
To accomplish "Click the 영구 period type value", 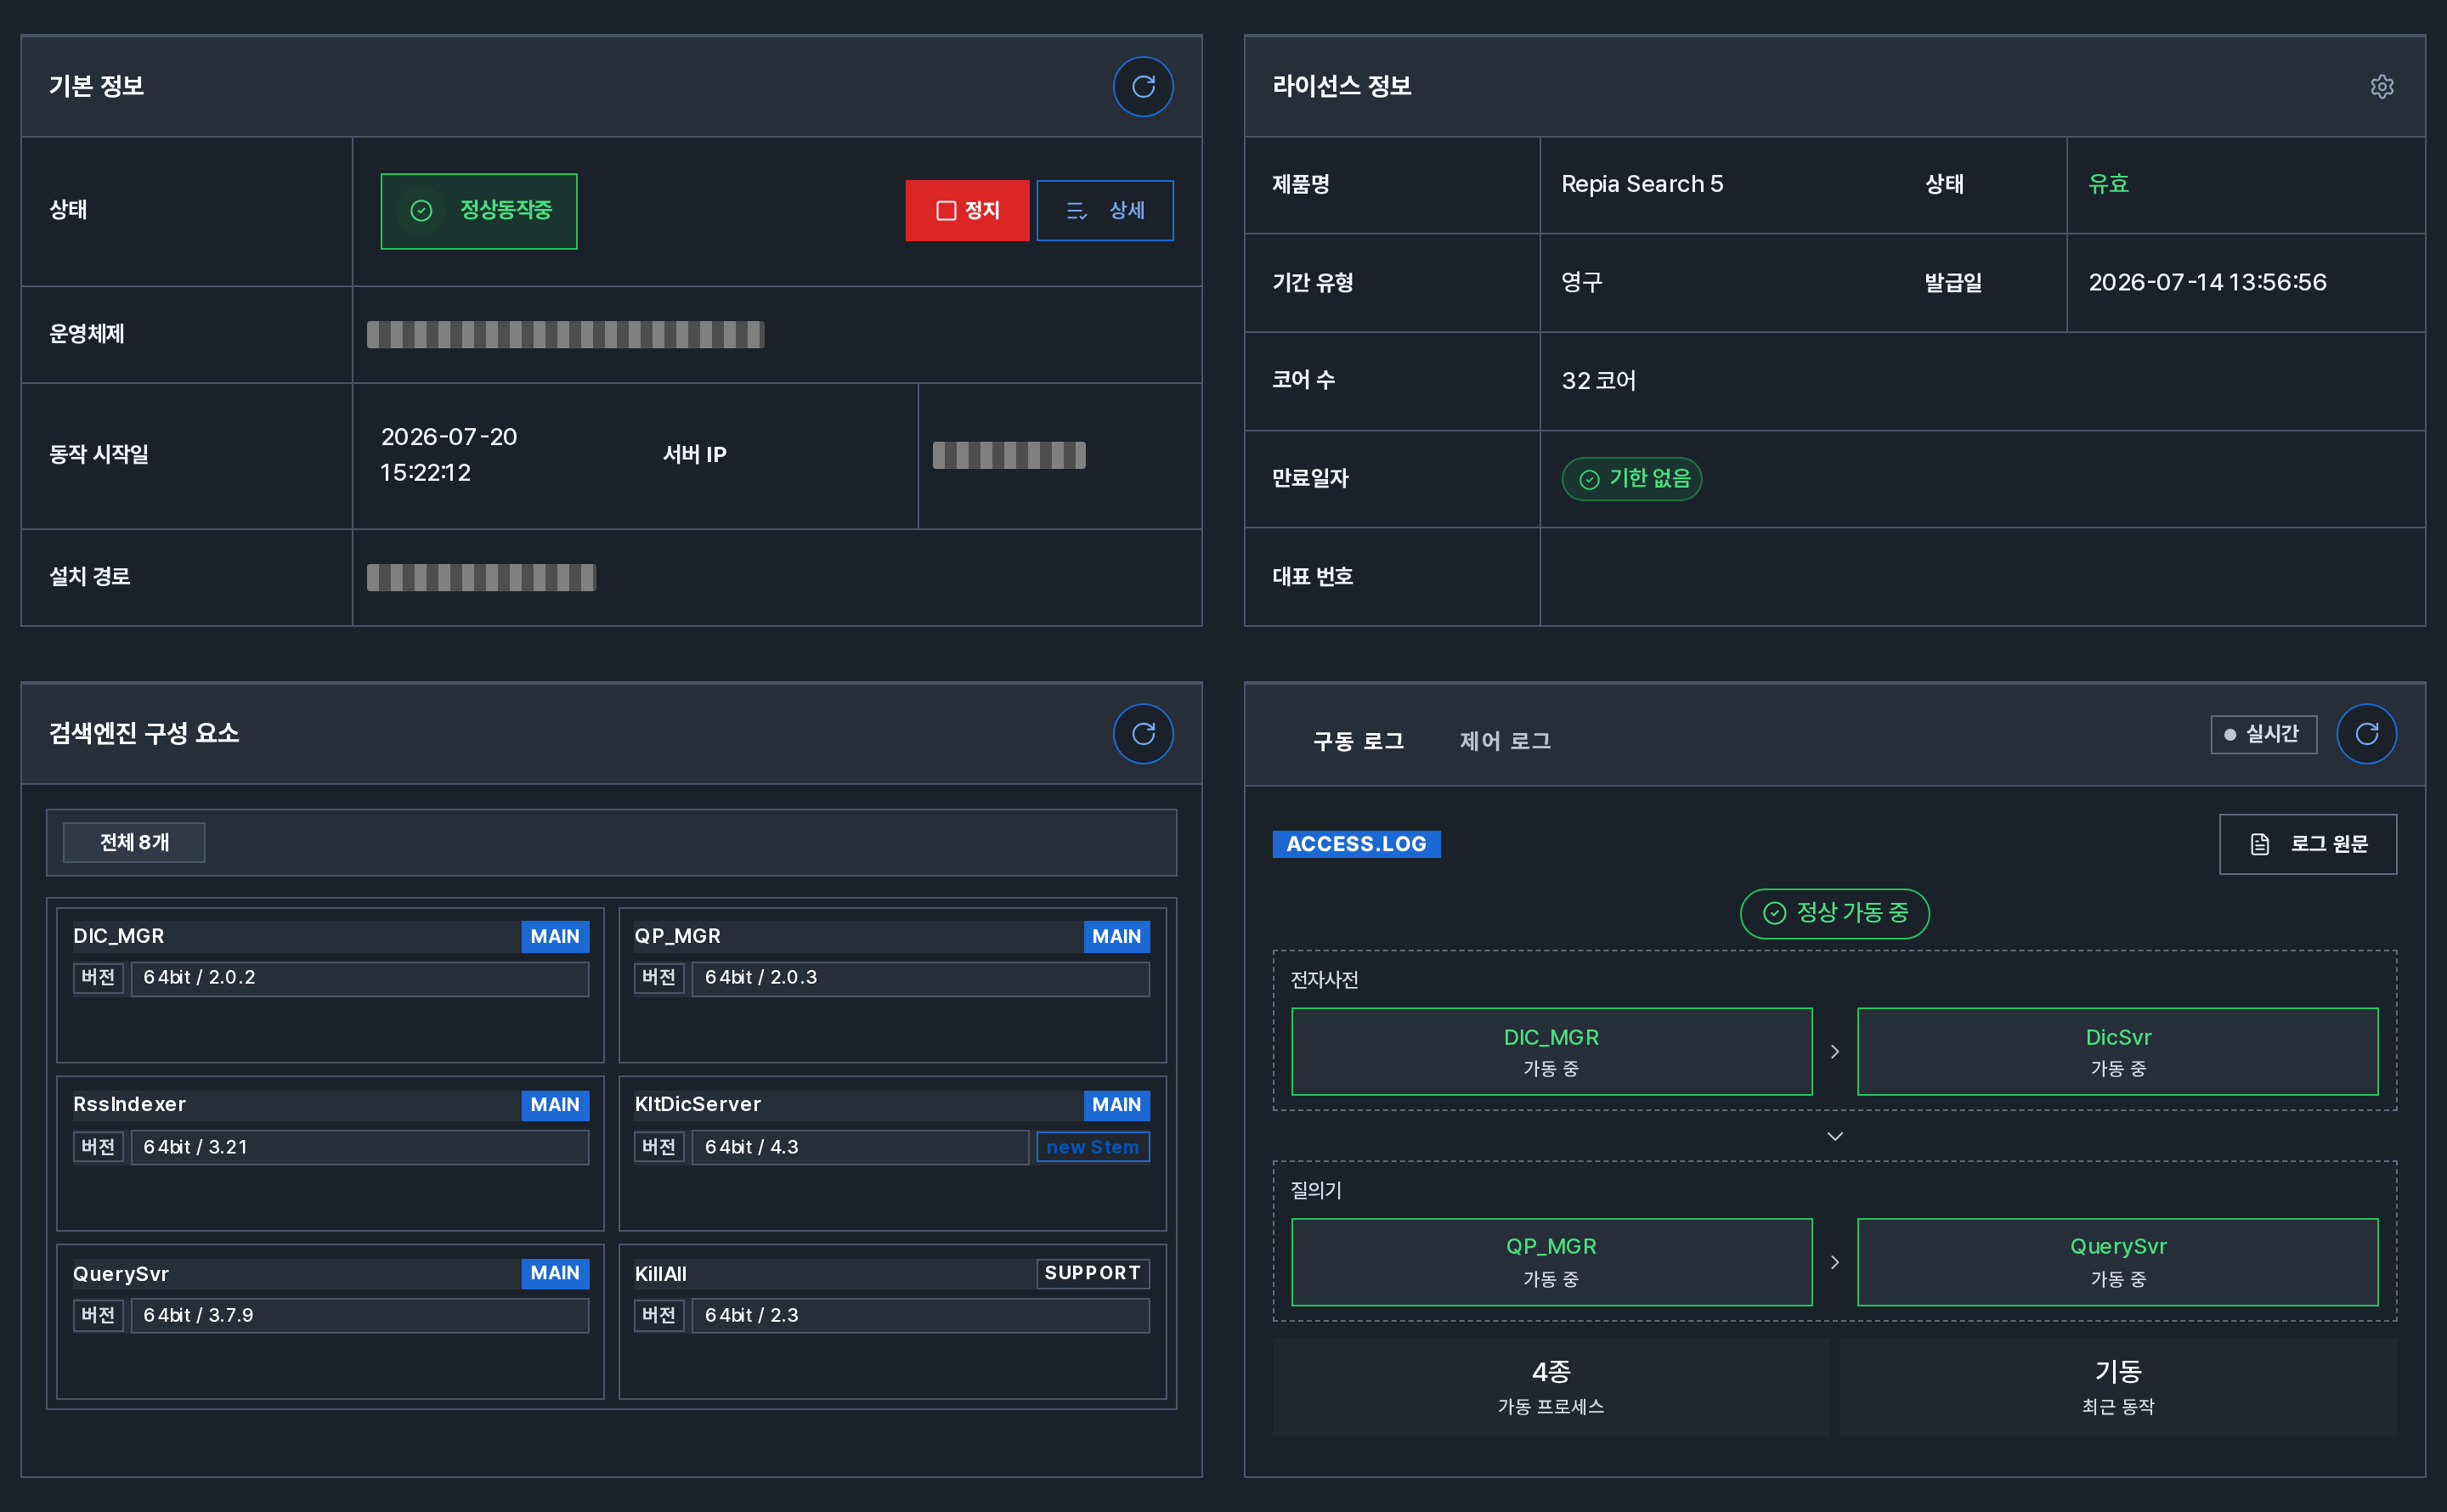I will 1581,282.
